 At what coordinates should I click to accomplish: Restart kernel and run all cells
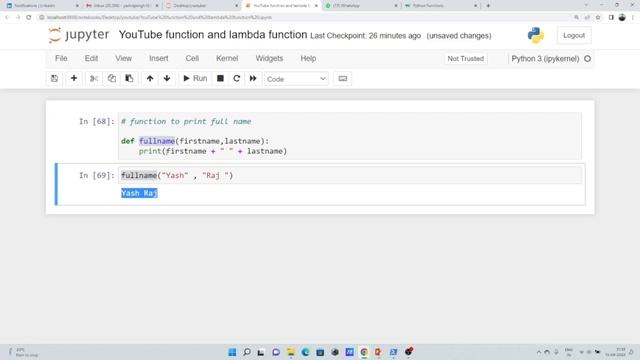pos(253,78)
